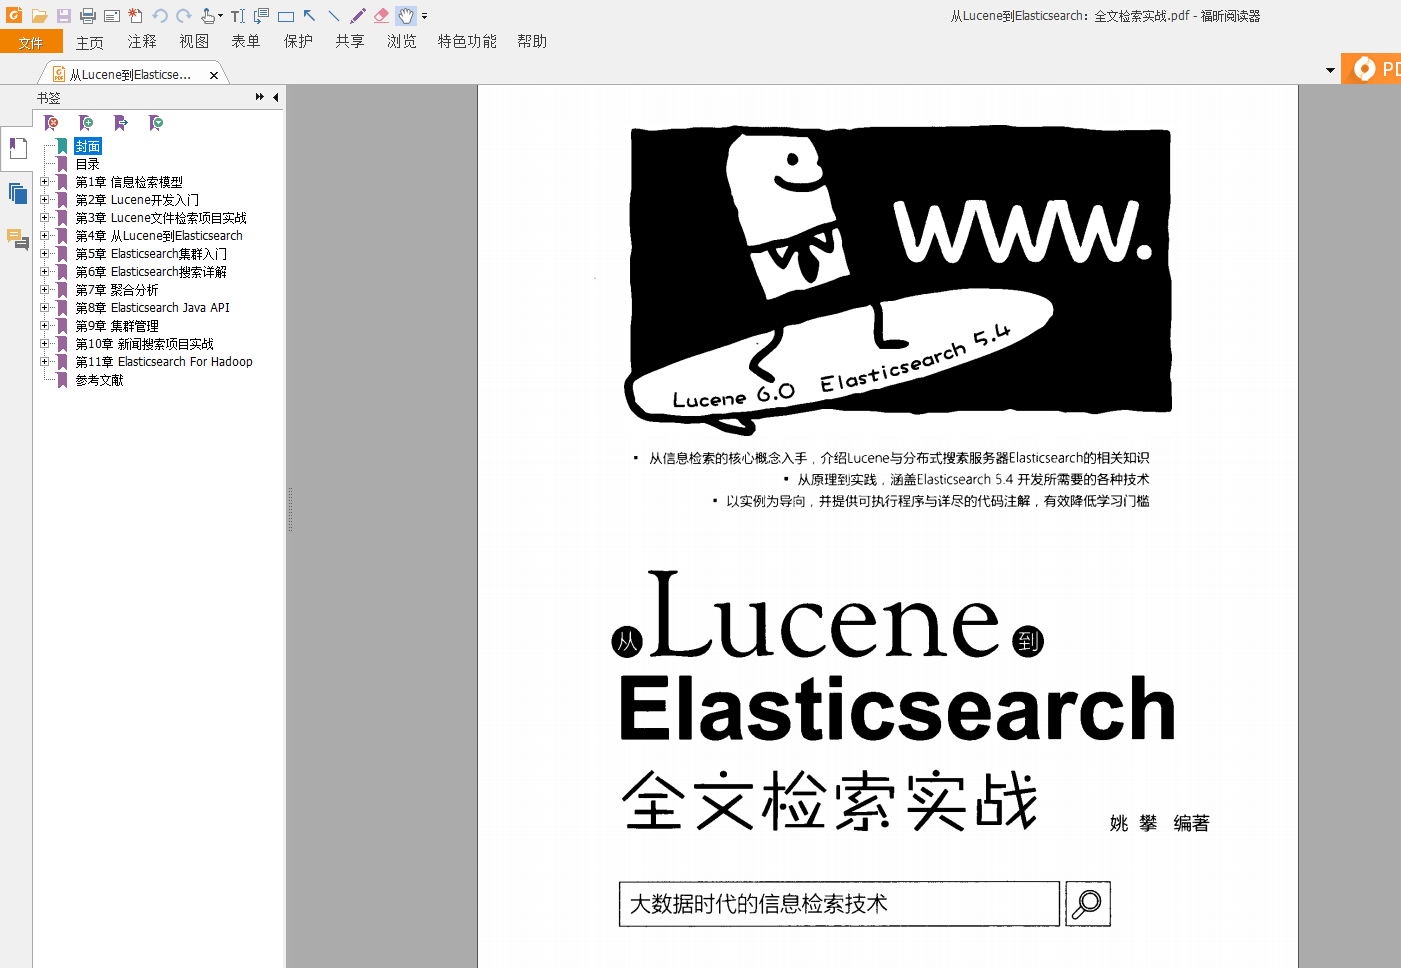
Task: Jump to the 第7章 聚合分析 bookmark
Action: pos(117,290)
